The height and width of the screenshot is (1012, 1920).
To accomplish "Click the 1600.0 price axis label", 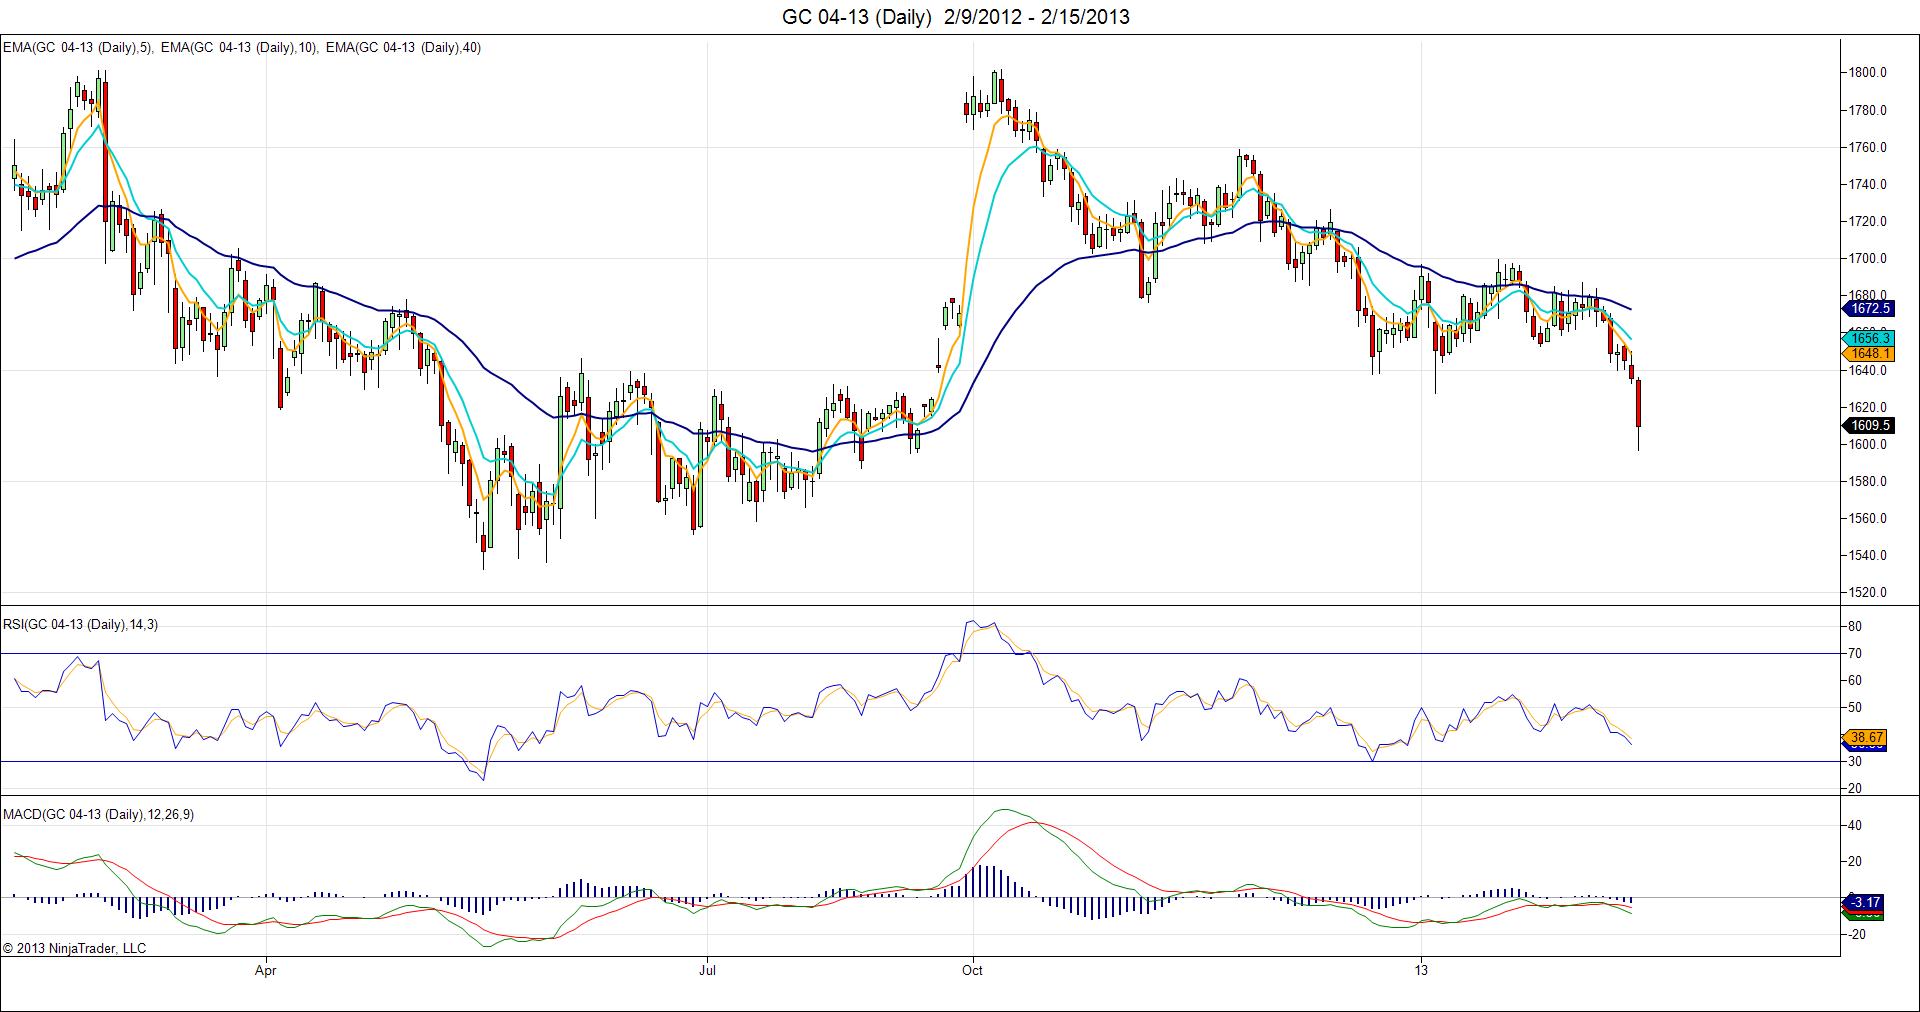I will tap(1868, 444).
